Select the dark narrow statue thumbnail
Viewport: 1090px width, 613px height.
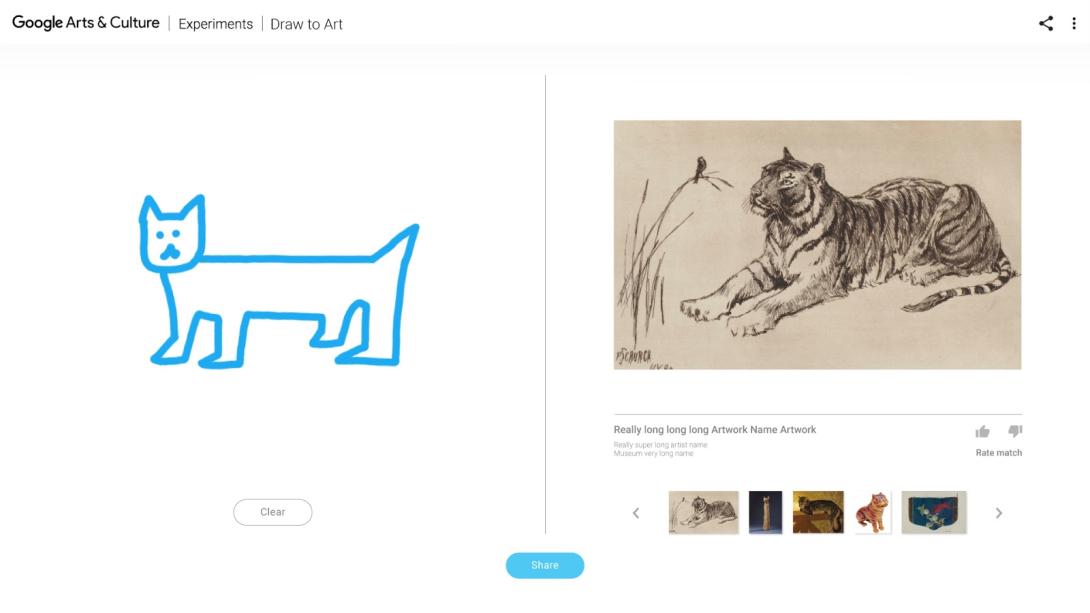[x=765, y=512]
